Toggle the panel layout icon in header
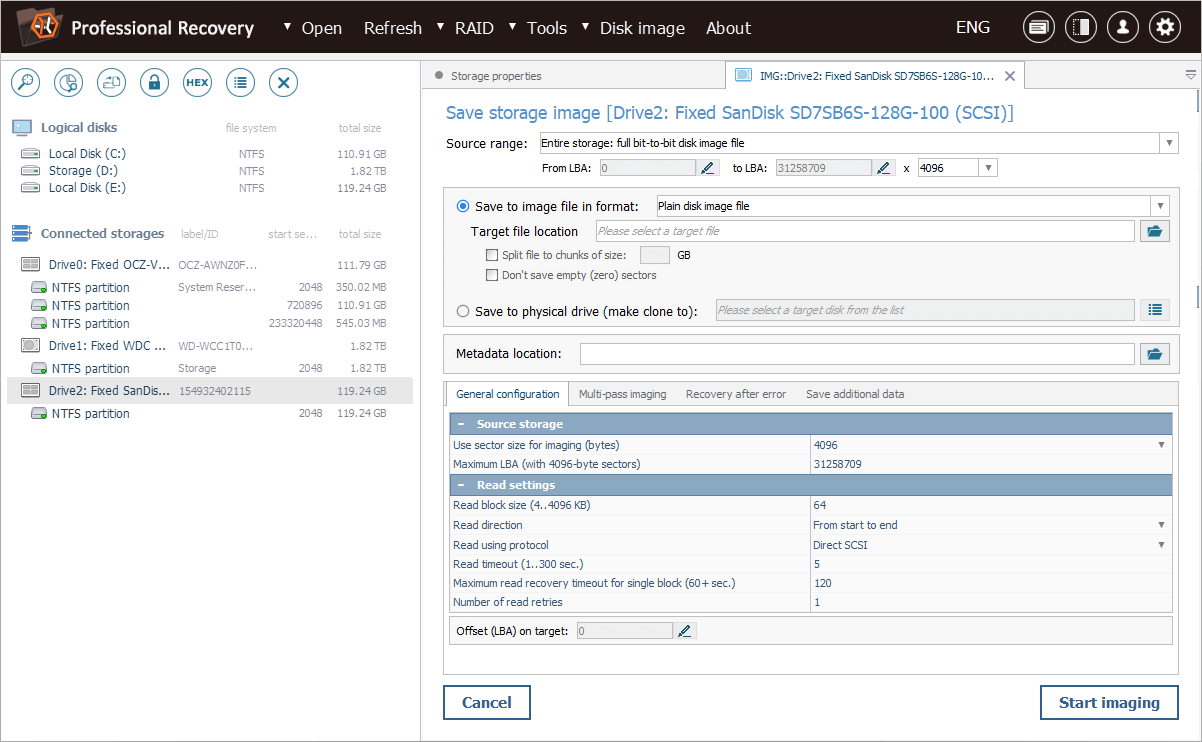The height and width of the screenshot is (742, 1202). coord(1081,28)
